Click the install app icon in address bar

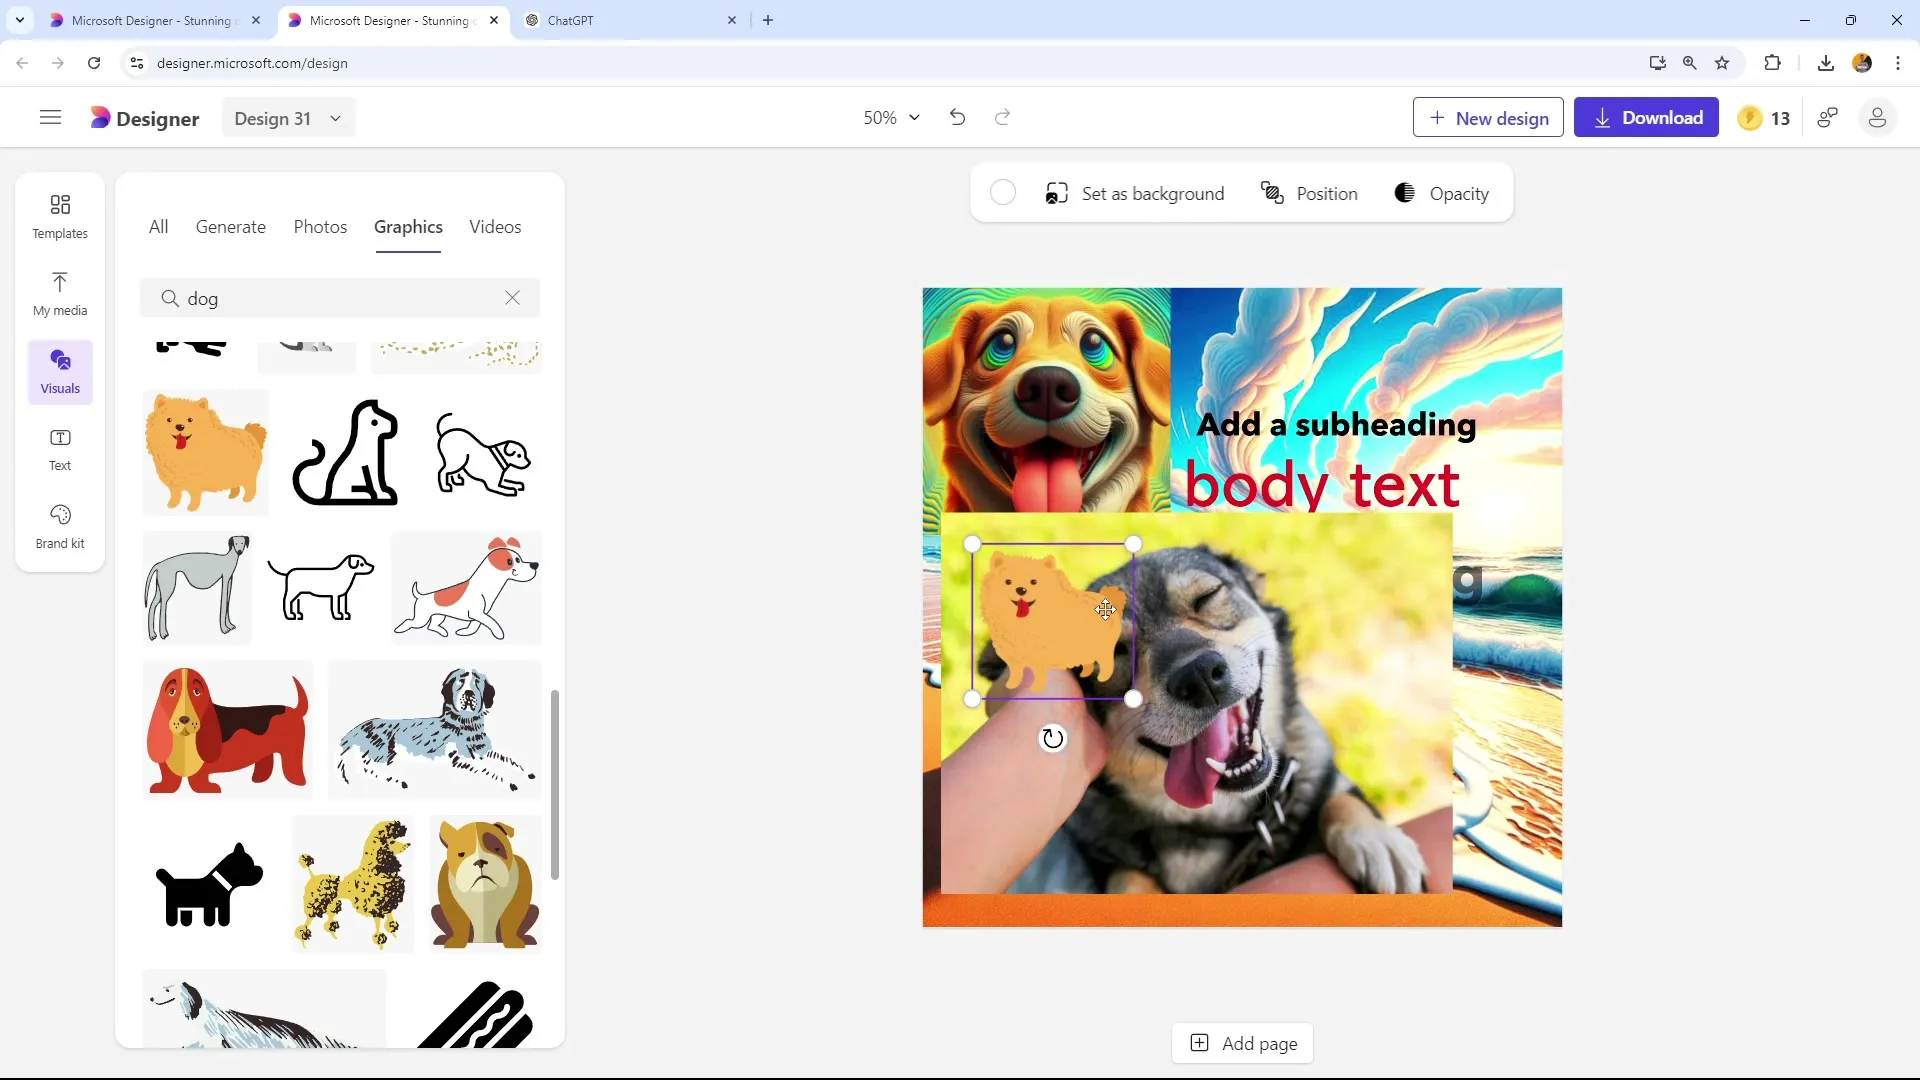pyautogui.click(x=1657, y=63)
